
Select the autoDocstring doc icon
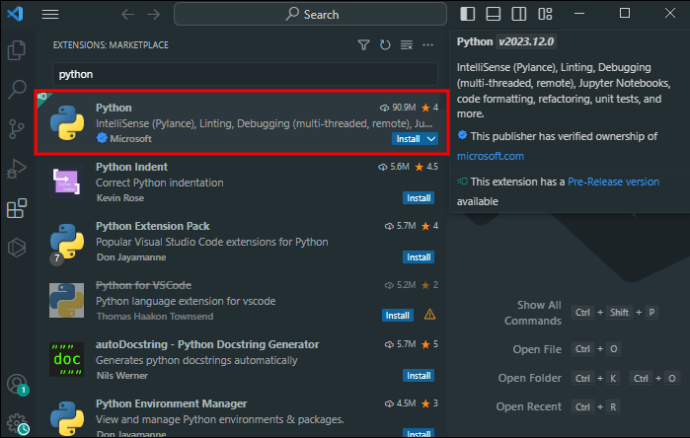66,359
